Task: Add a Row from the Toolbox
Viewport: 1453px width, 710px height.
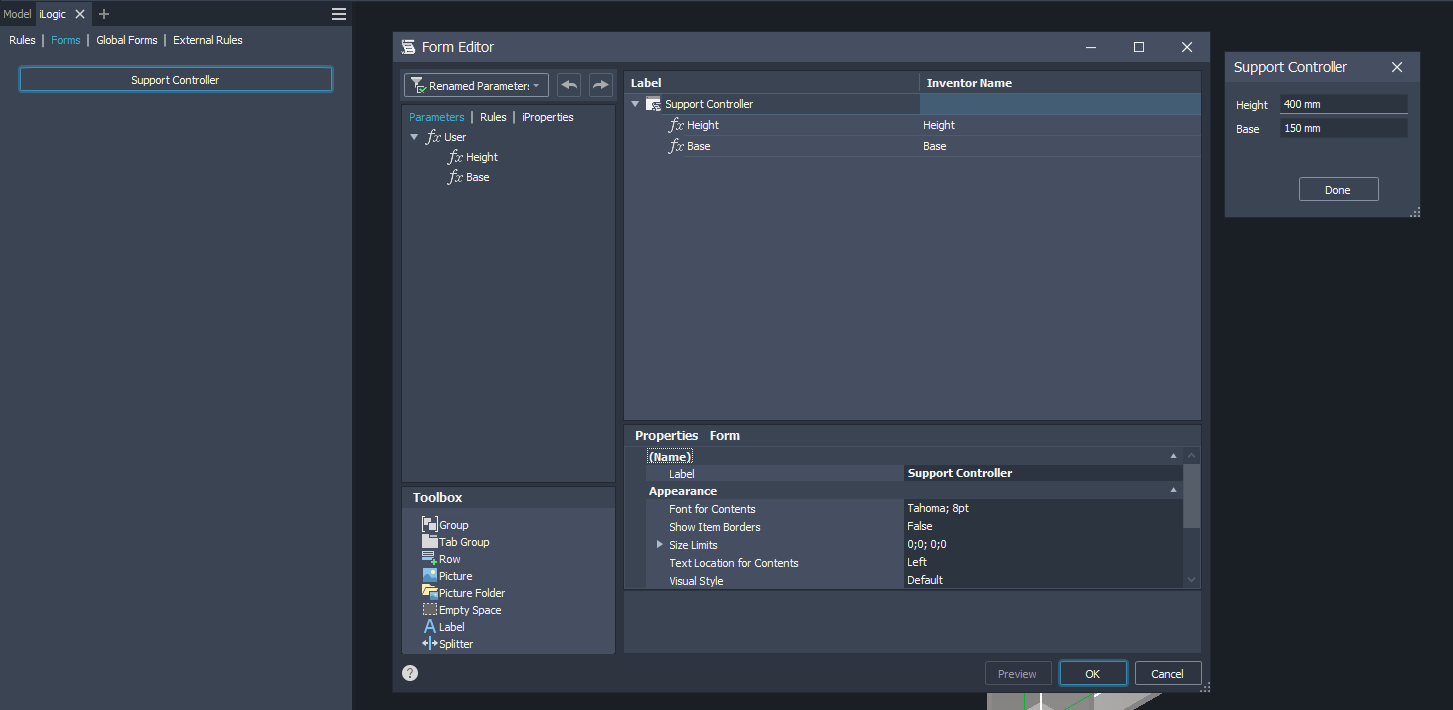Action: tap(448, 559)
